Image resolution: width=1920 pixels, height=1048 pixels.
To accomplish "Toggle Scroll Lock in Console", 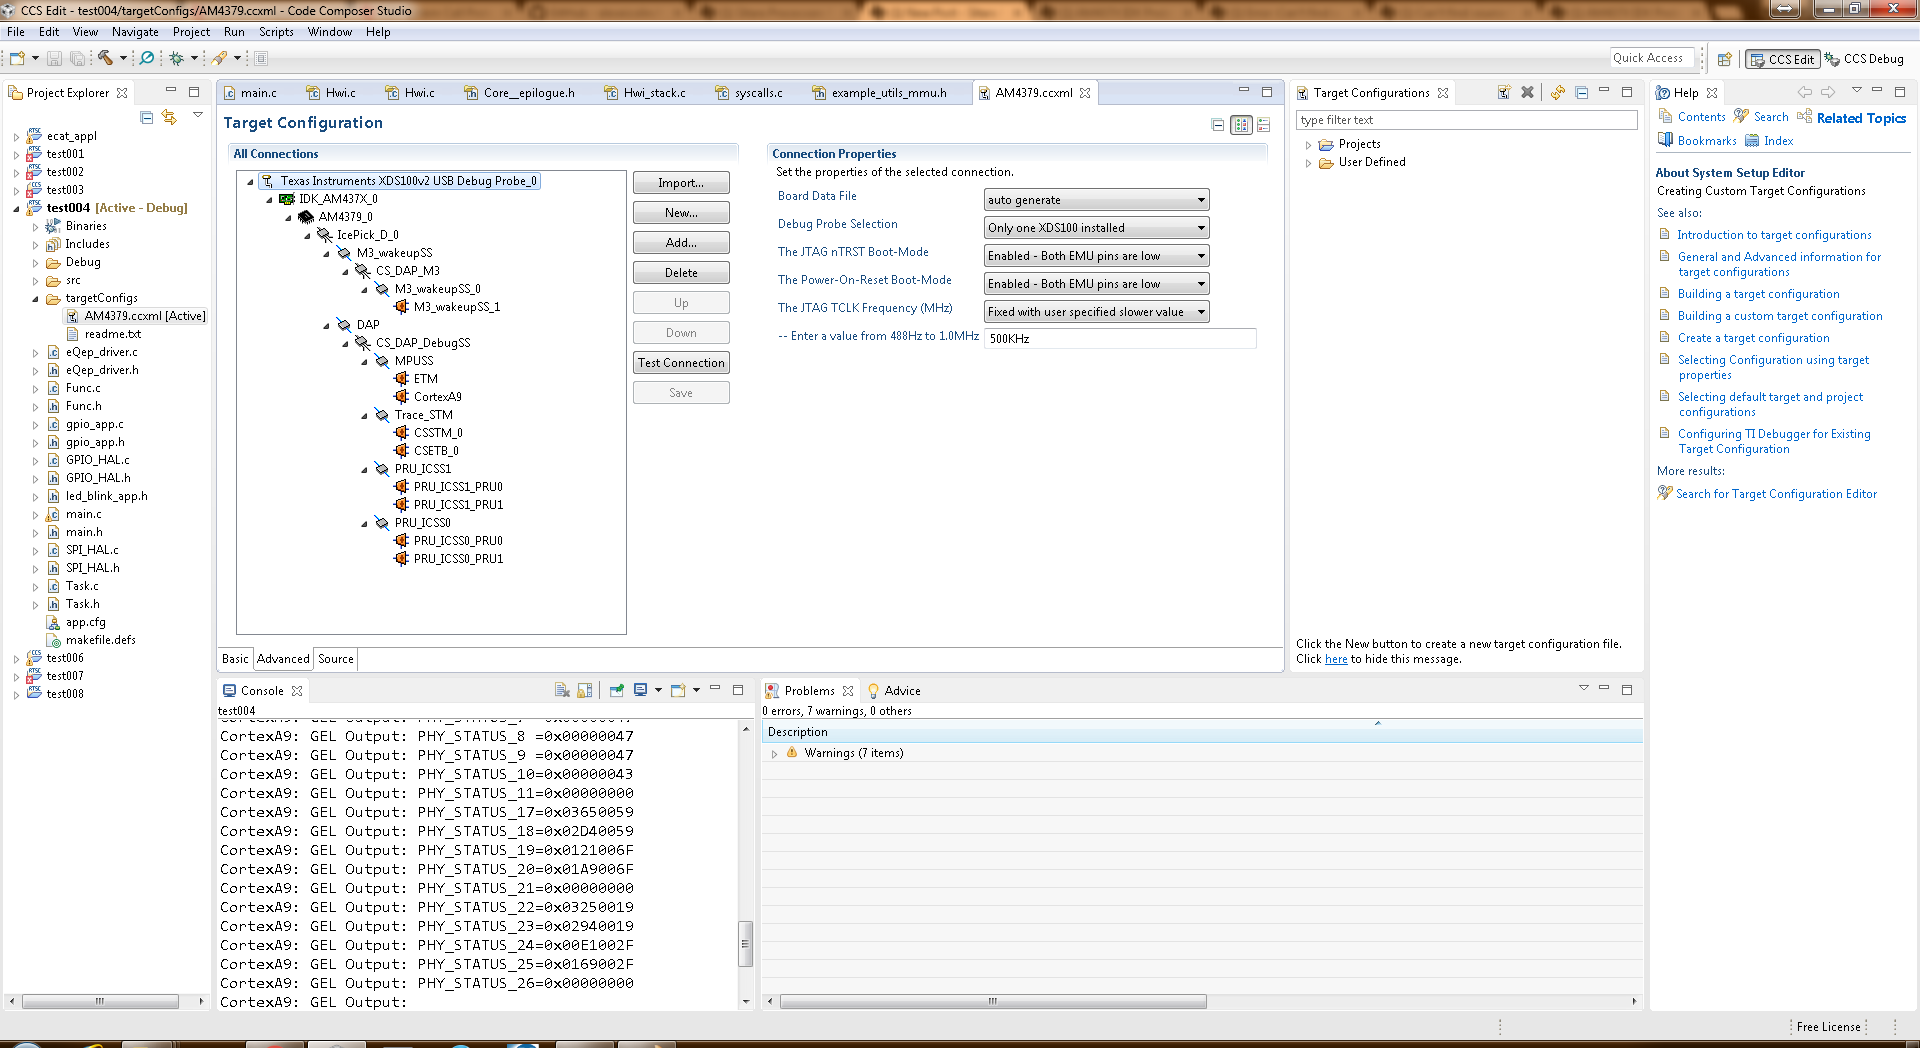I will 585,690.
